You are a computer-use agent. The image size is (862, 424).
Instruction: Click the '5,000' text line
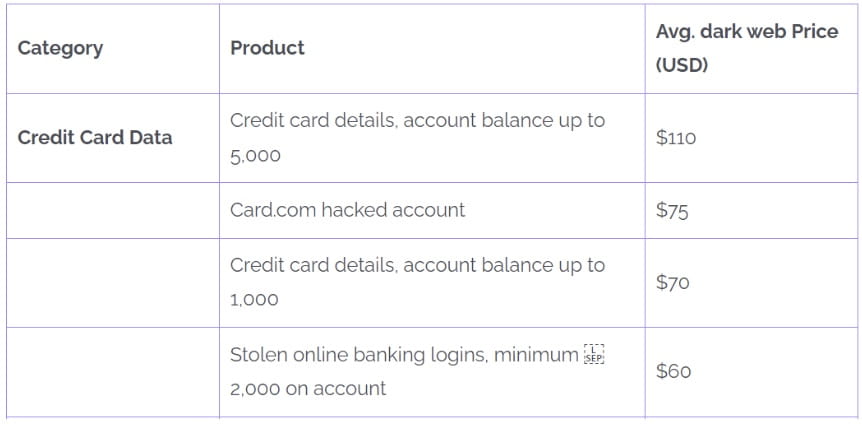[x=255, y=156]
